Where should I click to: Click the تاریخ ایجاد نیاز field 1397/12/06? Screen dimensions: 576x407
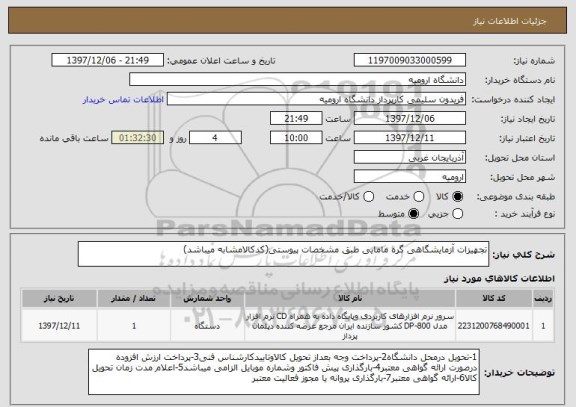point(410,119)
